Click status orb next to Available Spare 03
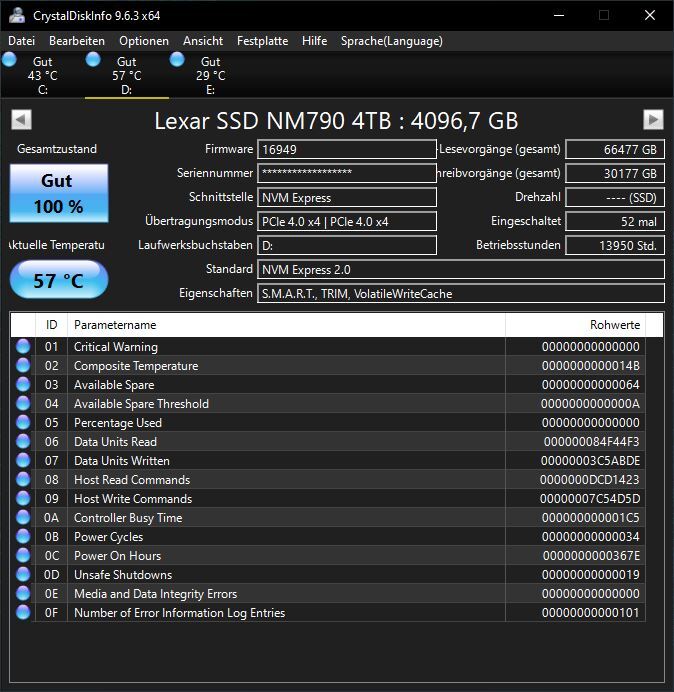Viewport: 674px width, 692px height. [23, 384]
